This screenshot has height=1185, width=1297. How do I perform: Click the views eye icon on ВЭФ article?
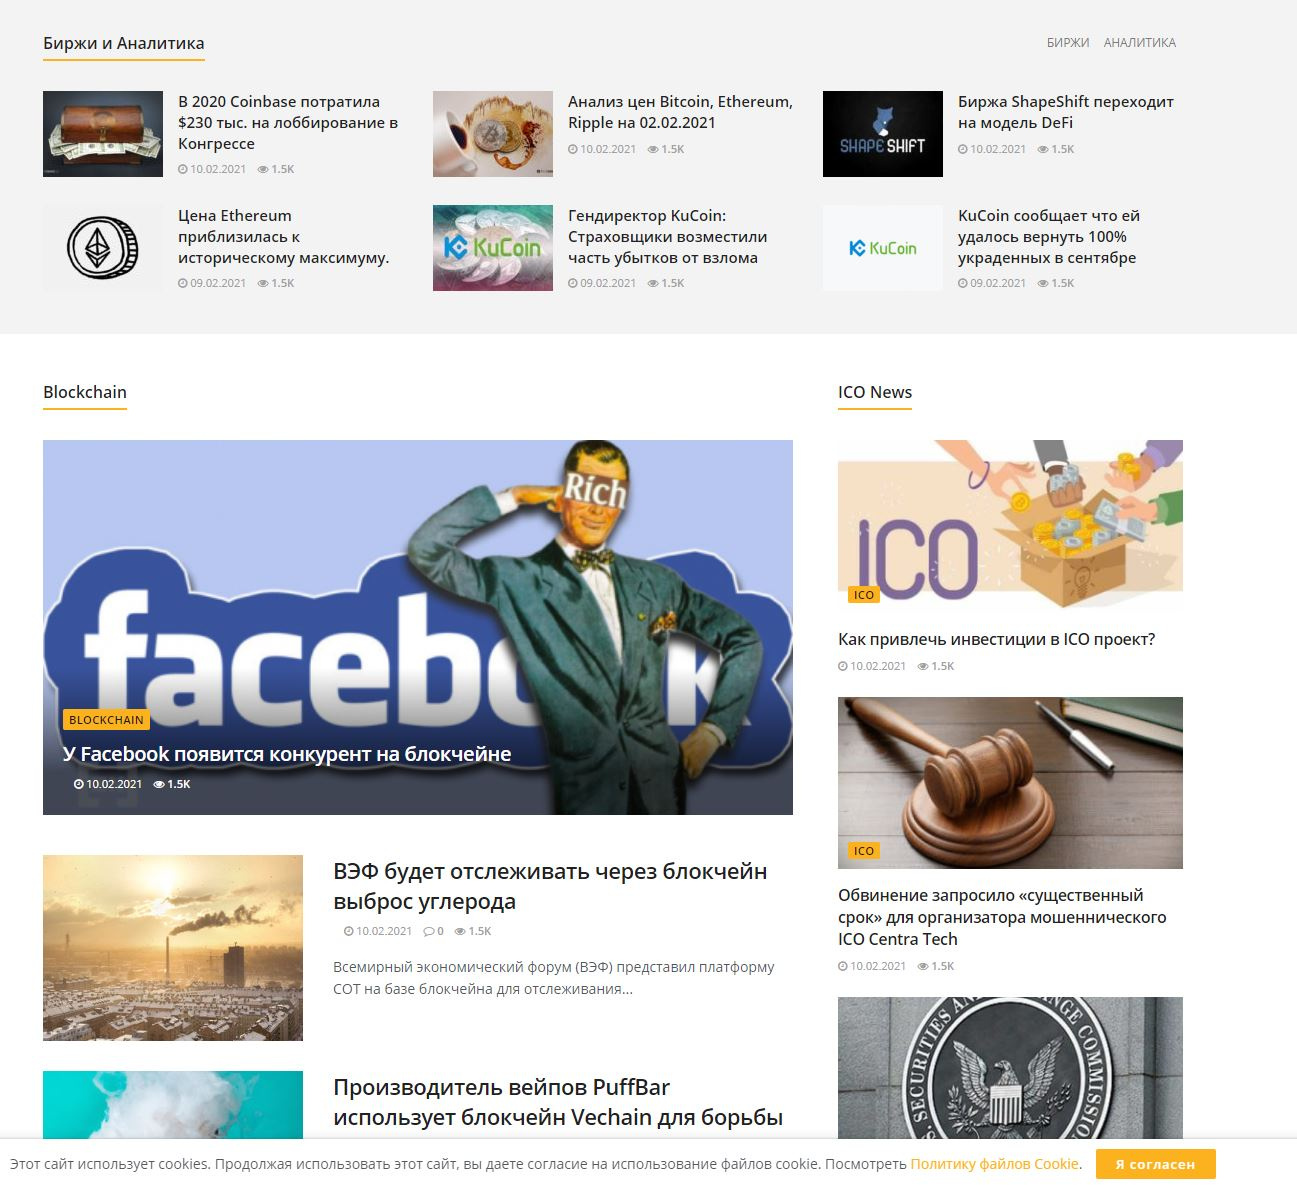(460, 931)
